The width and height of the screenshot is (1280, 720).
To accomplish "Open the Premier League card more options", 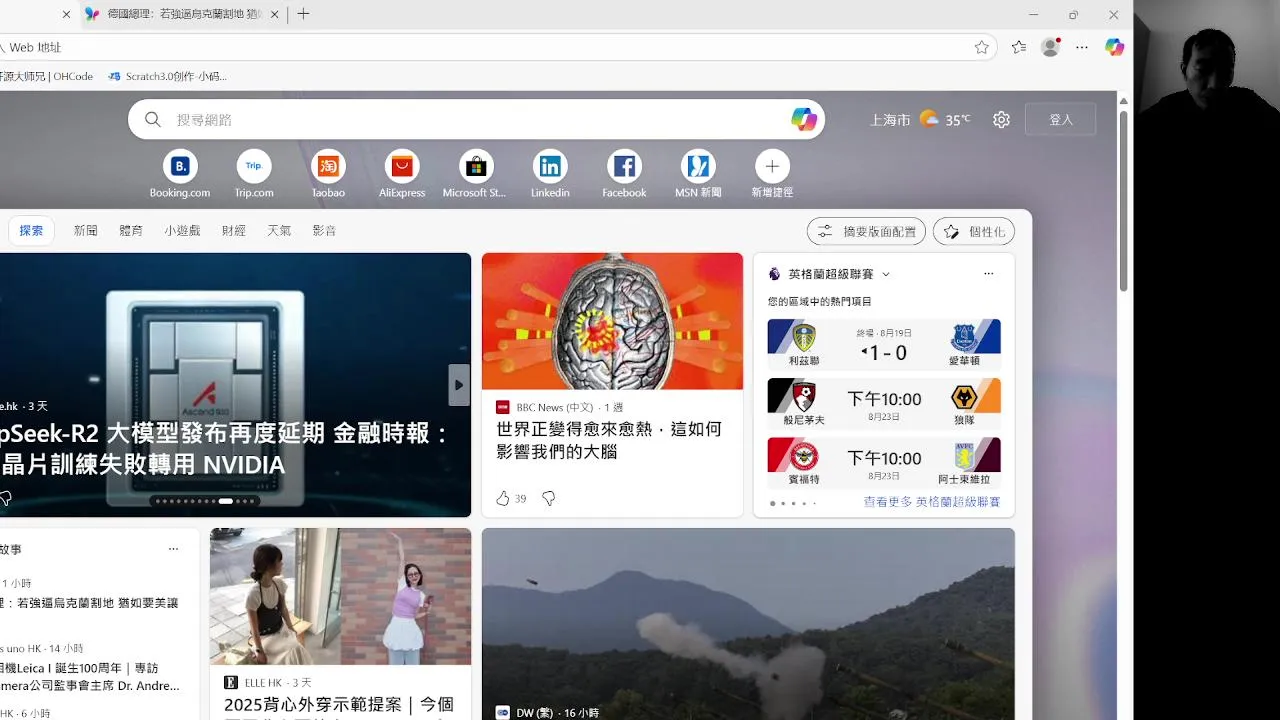I will point(988,273).
